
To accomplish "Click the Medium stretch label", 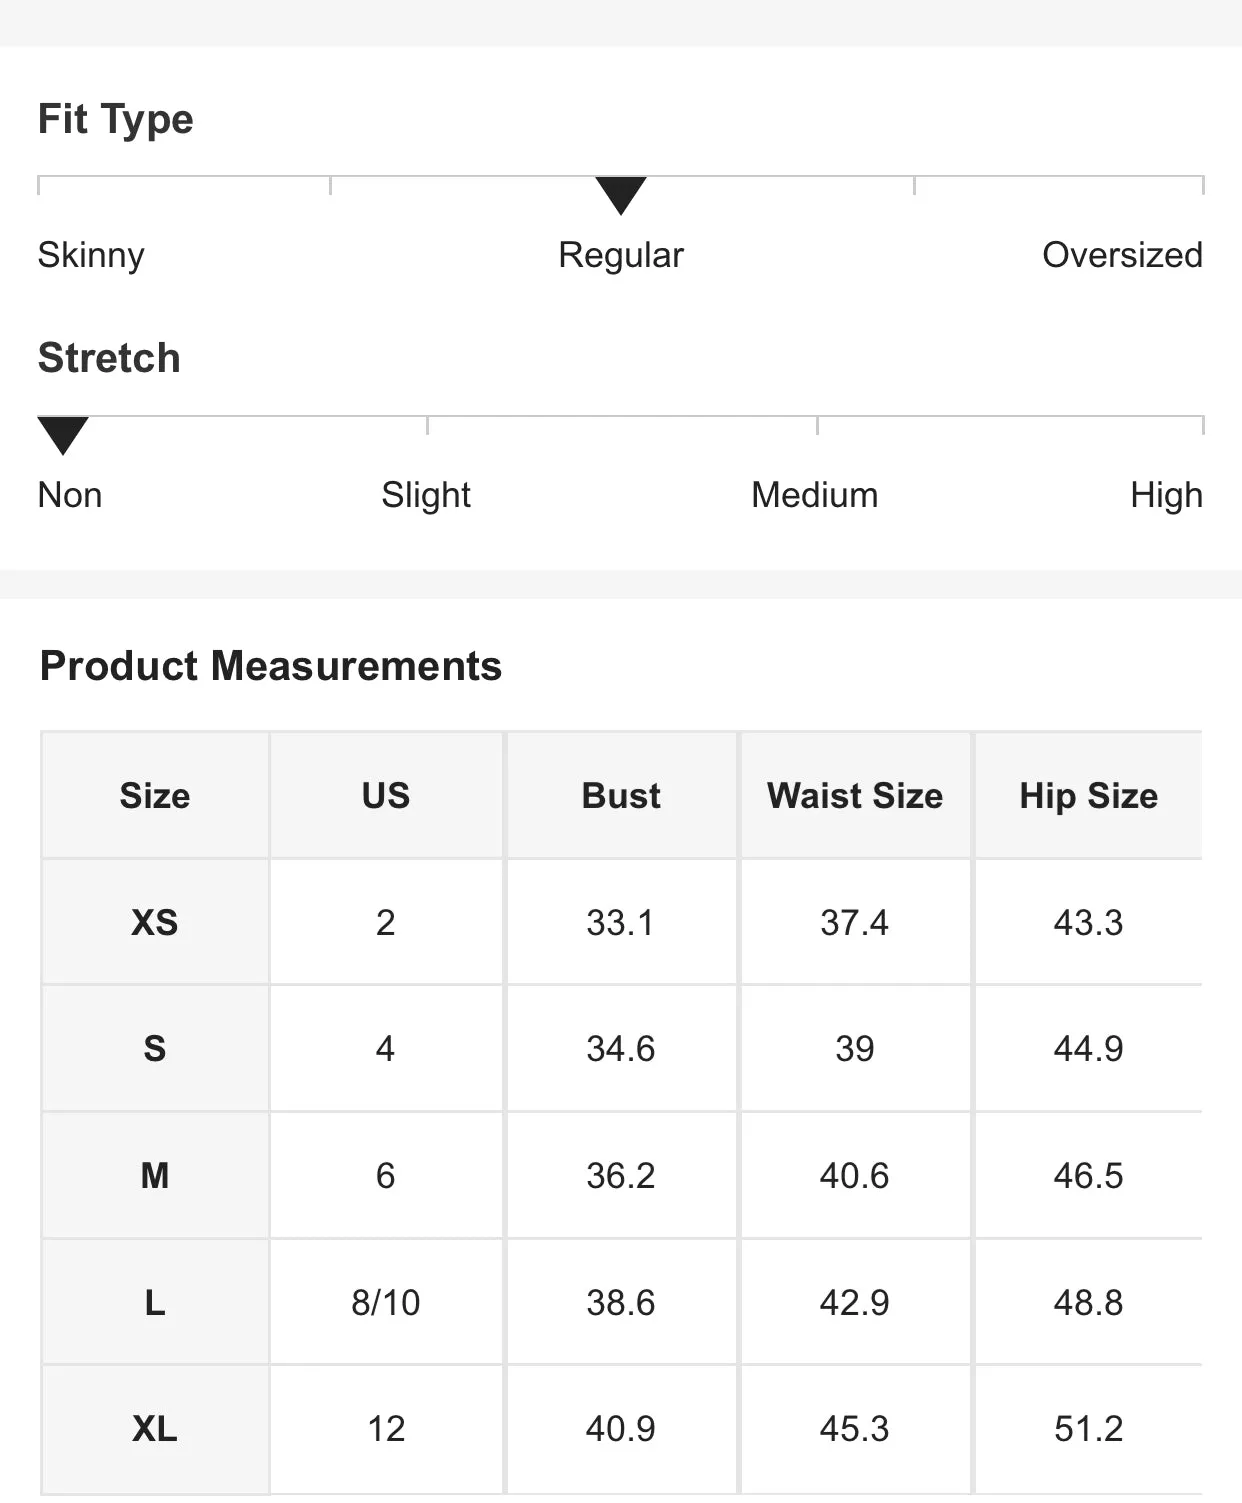I will point(815,495).
